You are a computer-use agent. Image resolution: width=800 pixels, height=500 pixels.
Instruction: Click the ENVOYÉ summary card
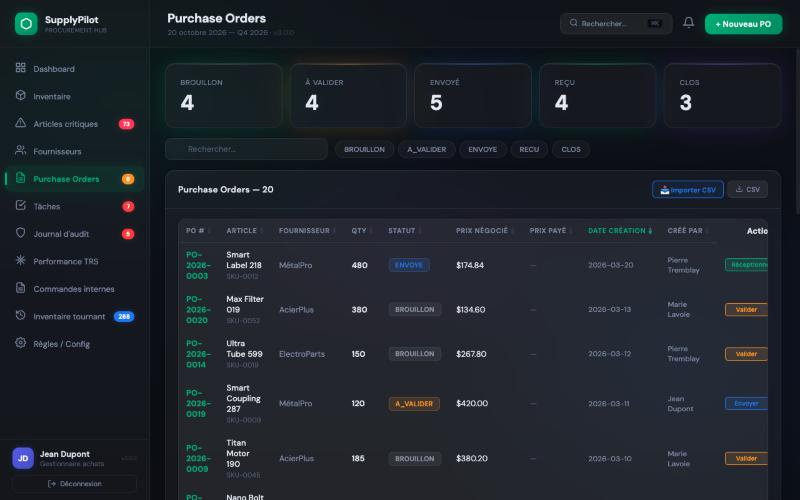click(473, 95)
